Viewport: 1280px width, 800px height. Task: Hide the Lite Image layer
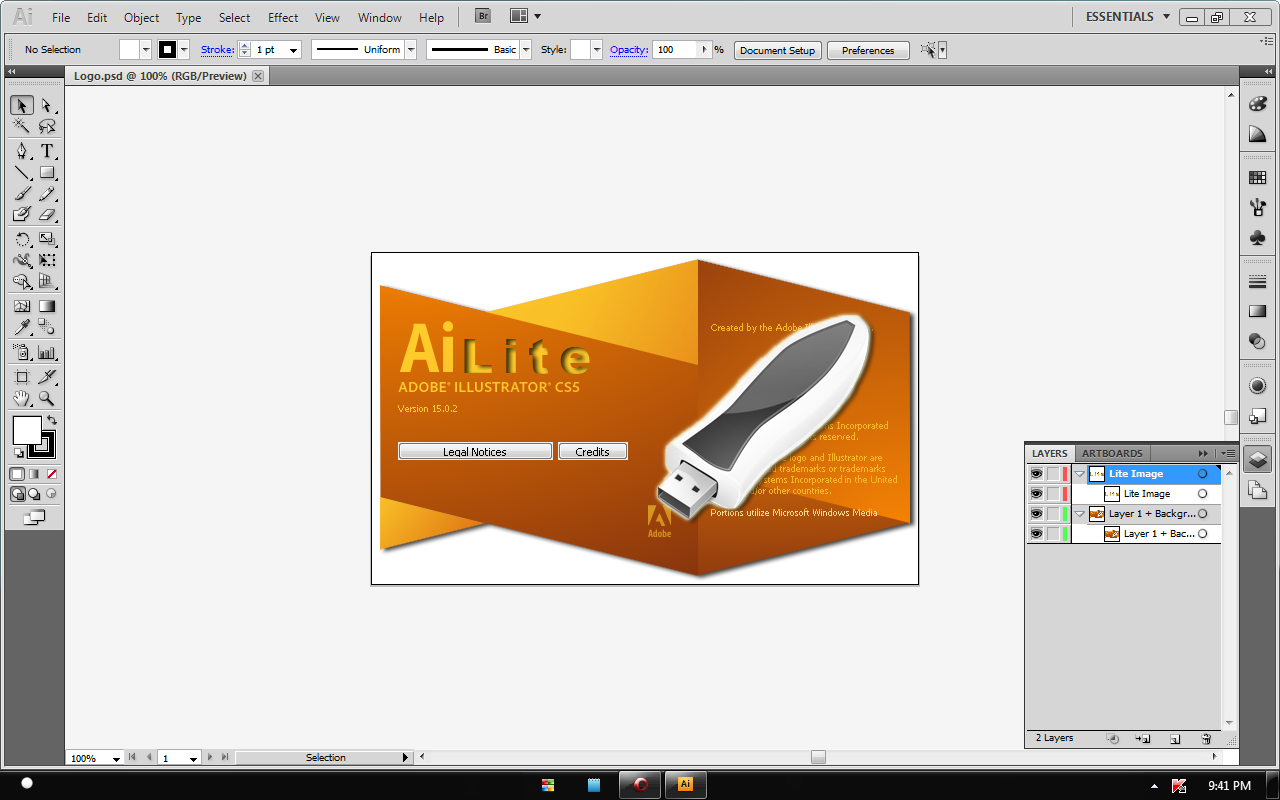[x=1036, y=474]
